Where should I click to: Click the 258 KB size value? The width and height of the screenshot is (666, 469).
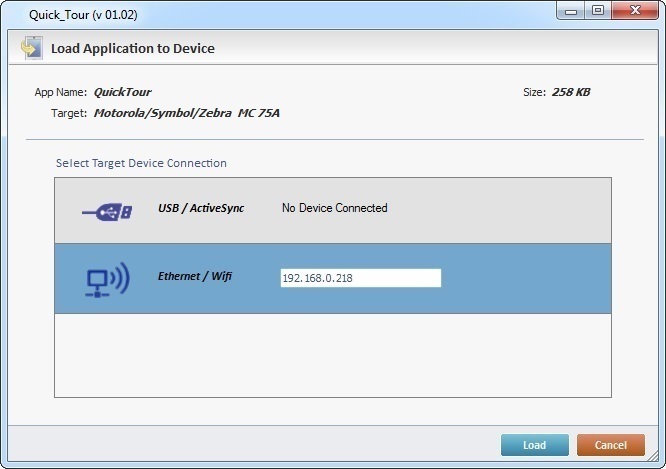coord(571,92)
